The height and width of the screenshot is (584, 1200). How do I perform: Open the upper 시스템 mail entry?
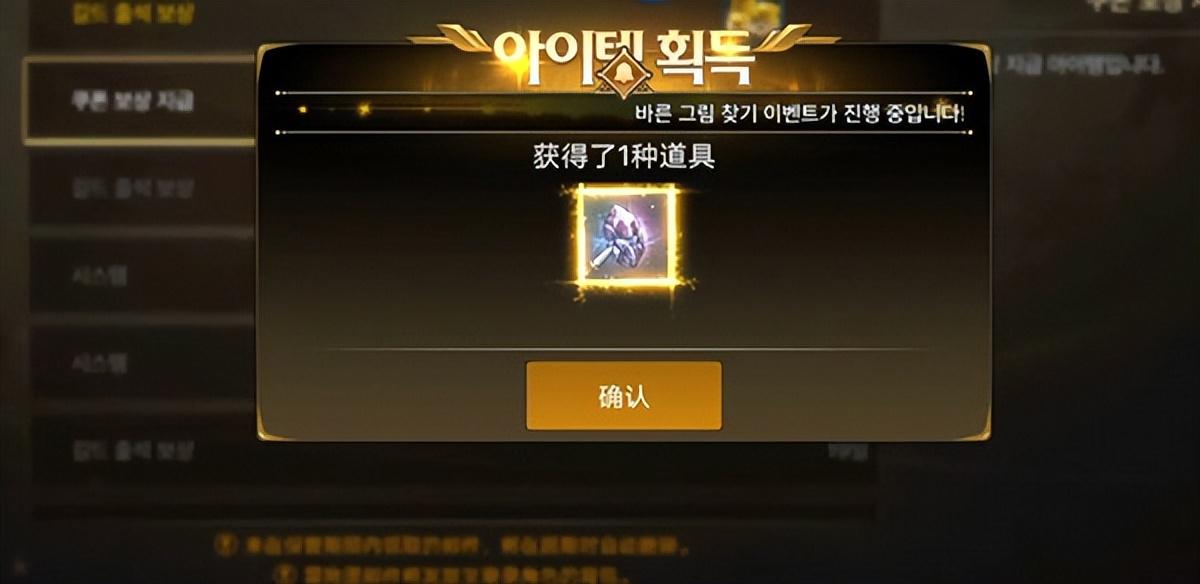(x=140, y=276)
